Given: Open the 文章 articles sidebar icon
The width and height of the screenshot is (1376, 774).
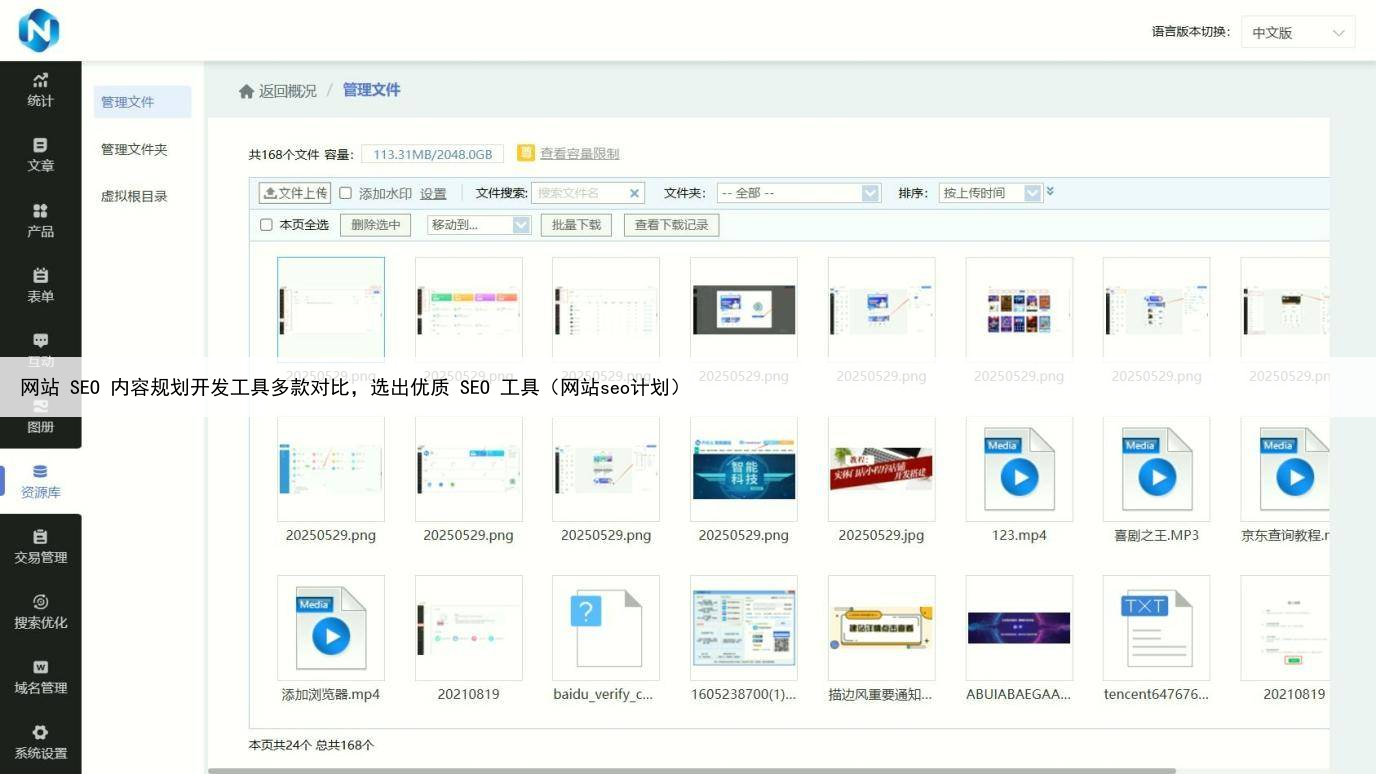Looking at the screenshot, I should coord(40,155).
